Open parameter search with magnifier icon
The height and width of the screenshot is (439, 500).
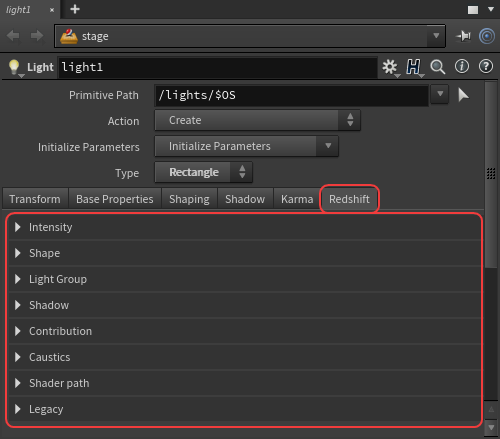(438, 67)
